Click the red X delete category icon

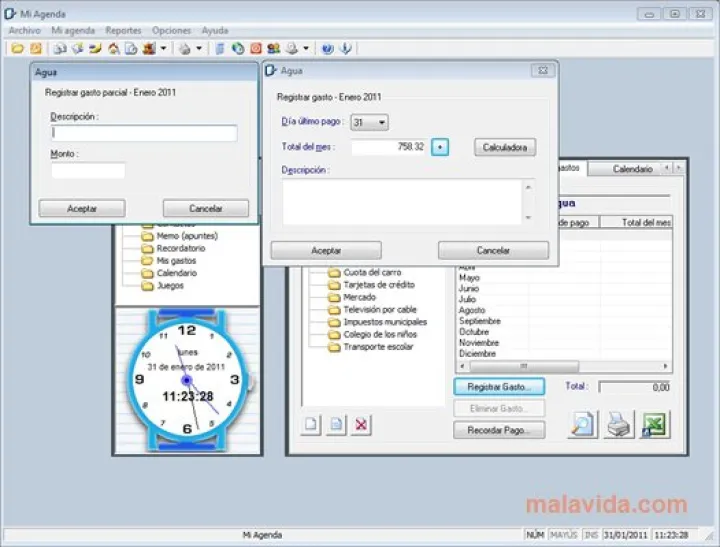pyautogui.click(x=361, y=425)
